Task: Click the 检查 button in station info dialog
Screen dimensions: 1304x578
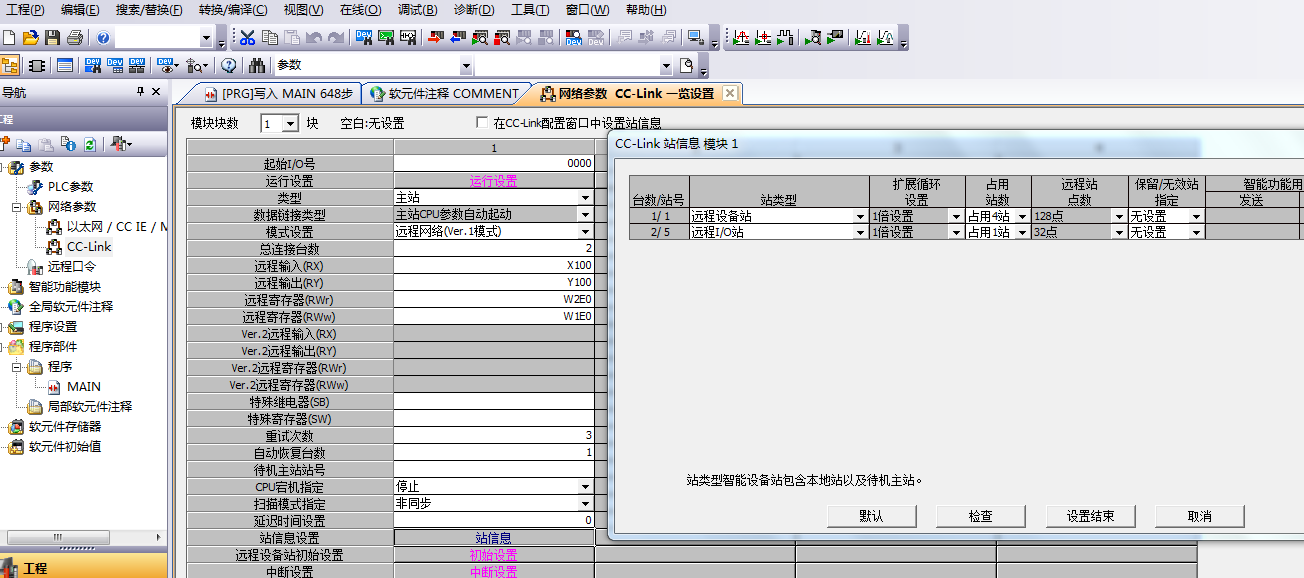Action: click(x=980, y=516)
